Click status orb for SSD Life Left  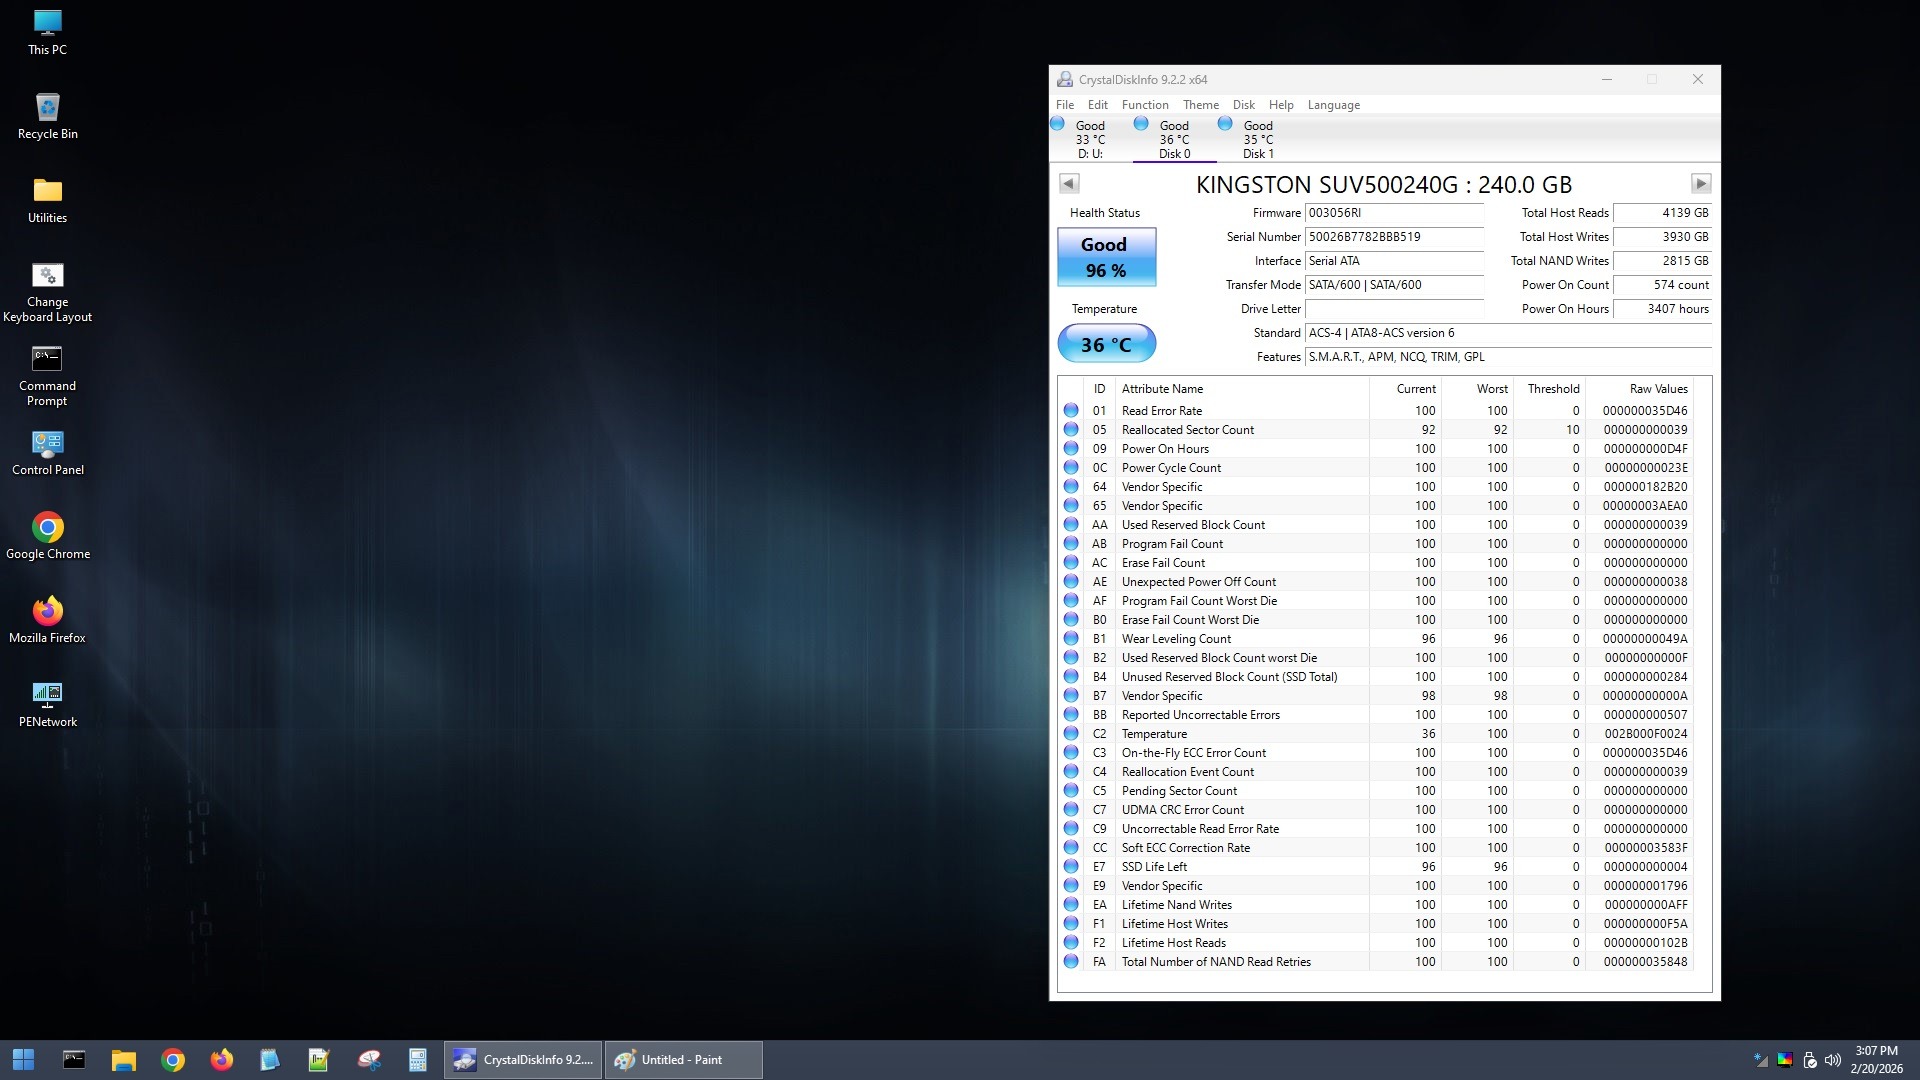(x=1071, y=867)
